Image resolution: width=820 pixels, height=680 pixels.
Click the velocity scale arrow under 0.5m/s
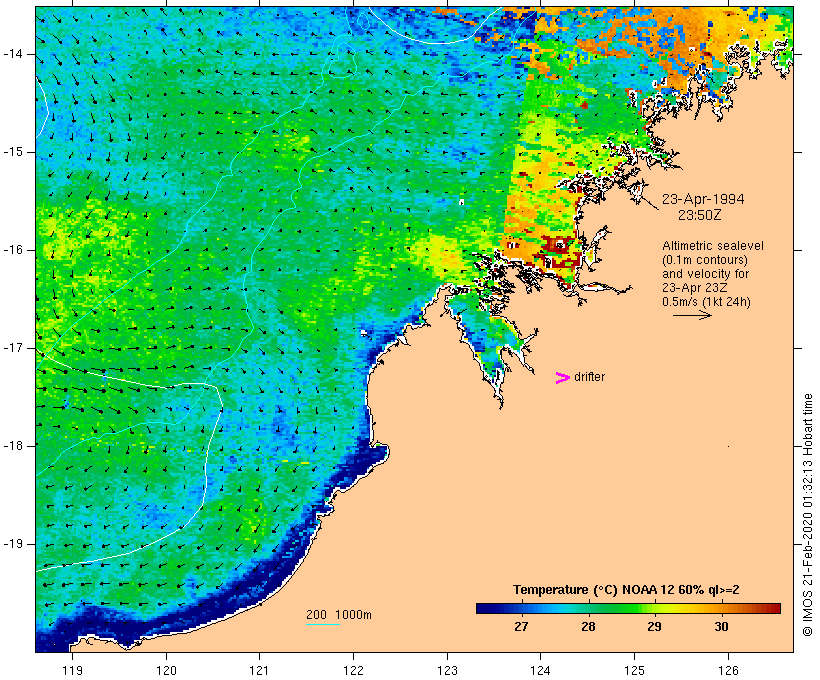point(692,315)
